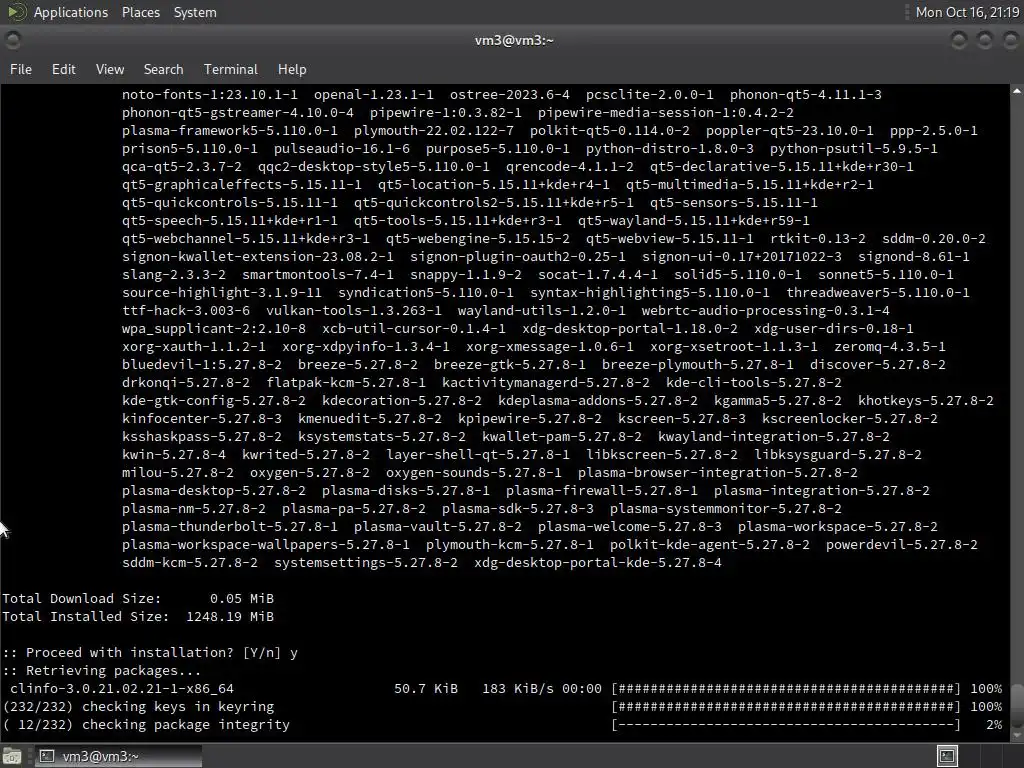Viewport: 1024px width, 768px height.
Task: Click the scrollbar up arrow in terminal
Action: (1017, 91)
